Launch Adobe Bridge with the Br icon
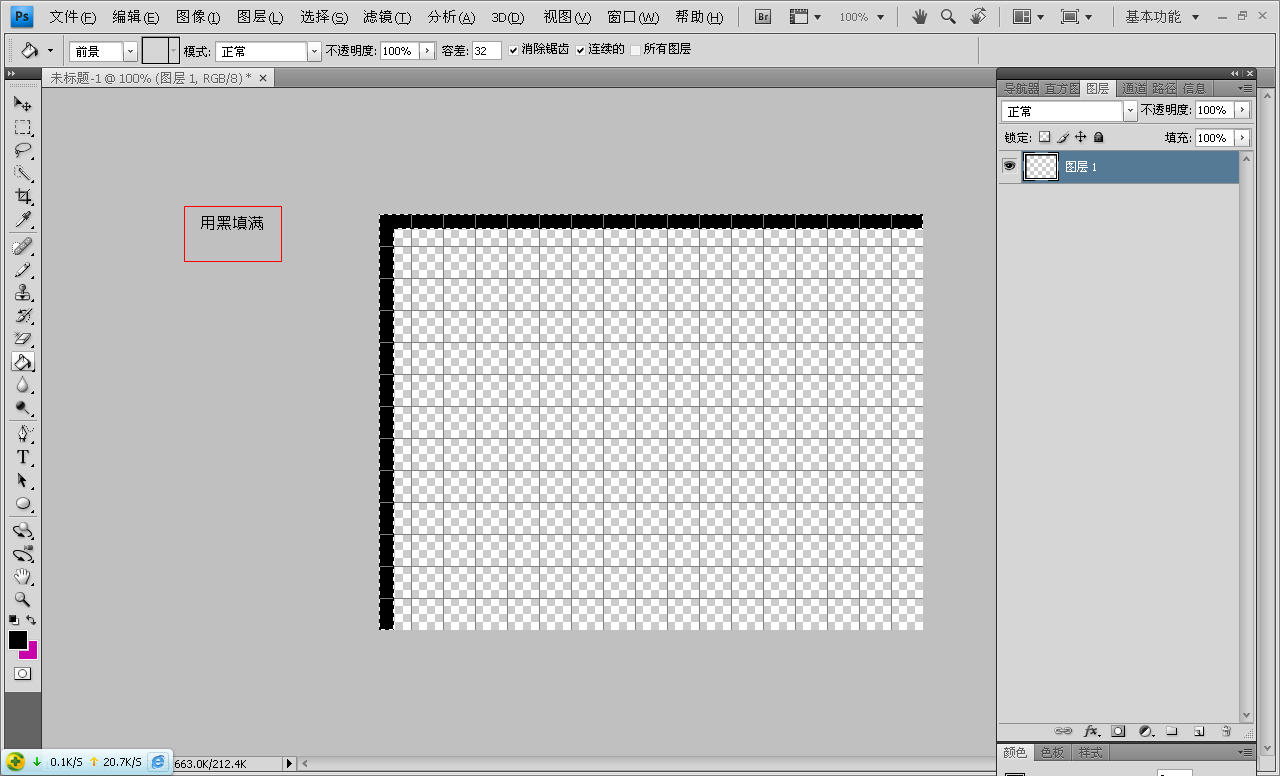Viewport: 1280px width, 776px height. tap(763, 17)
